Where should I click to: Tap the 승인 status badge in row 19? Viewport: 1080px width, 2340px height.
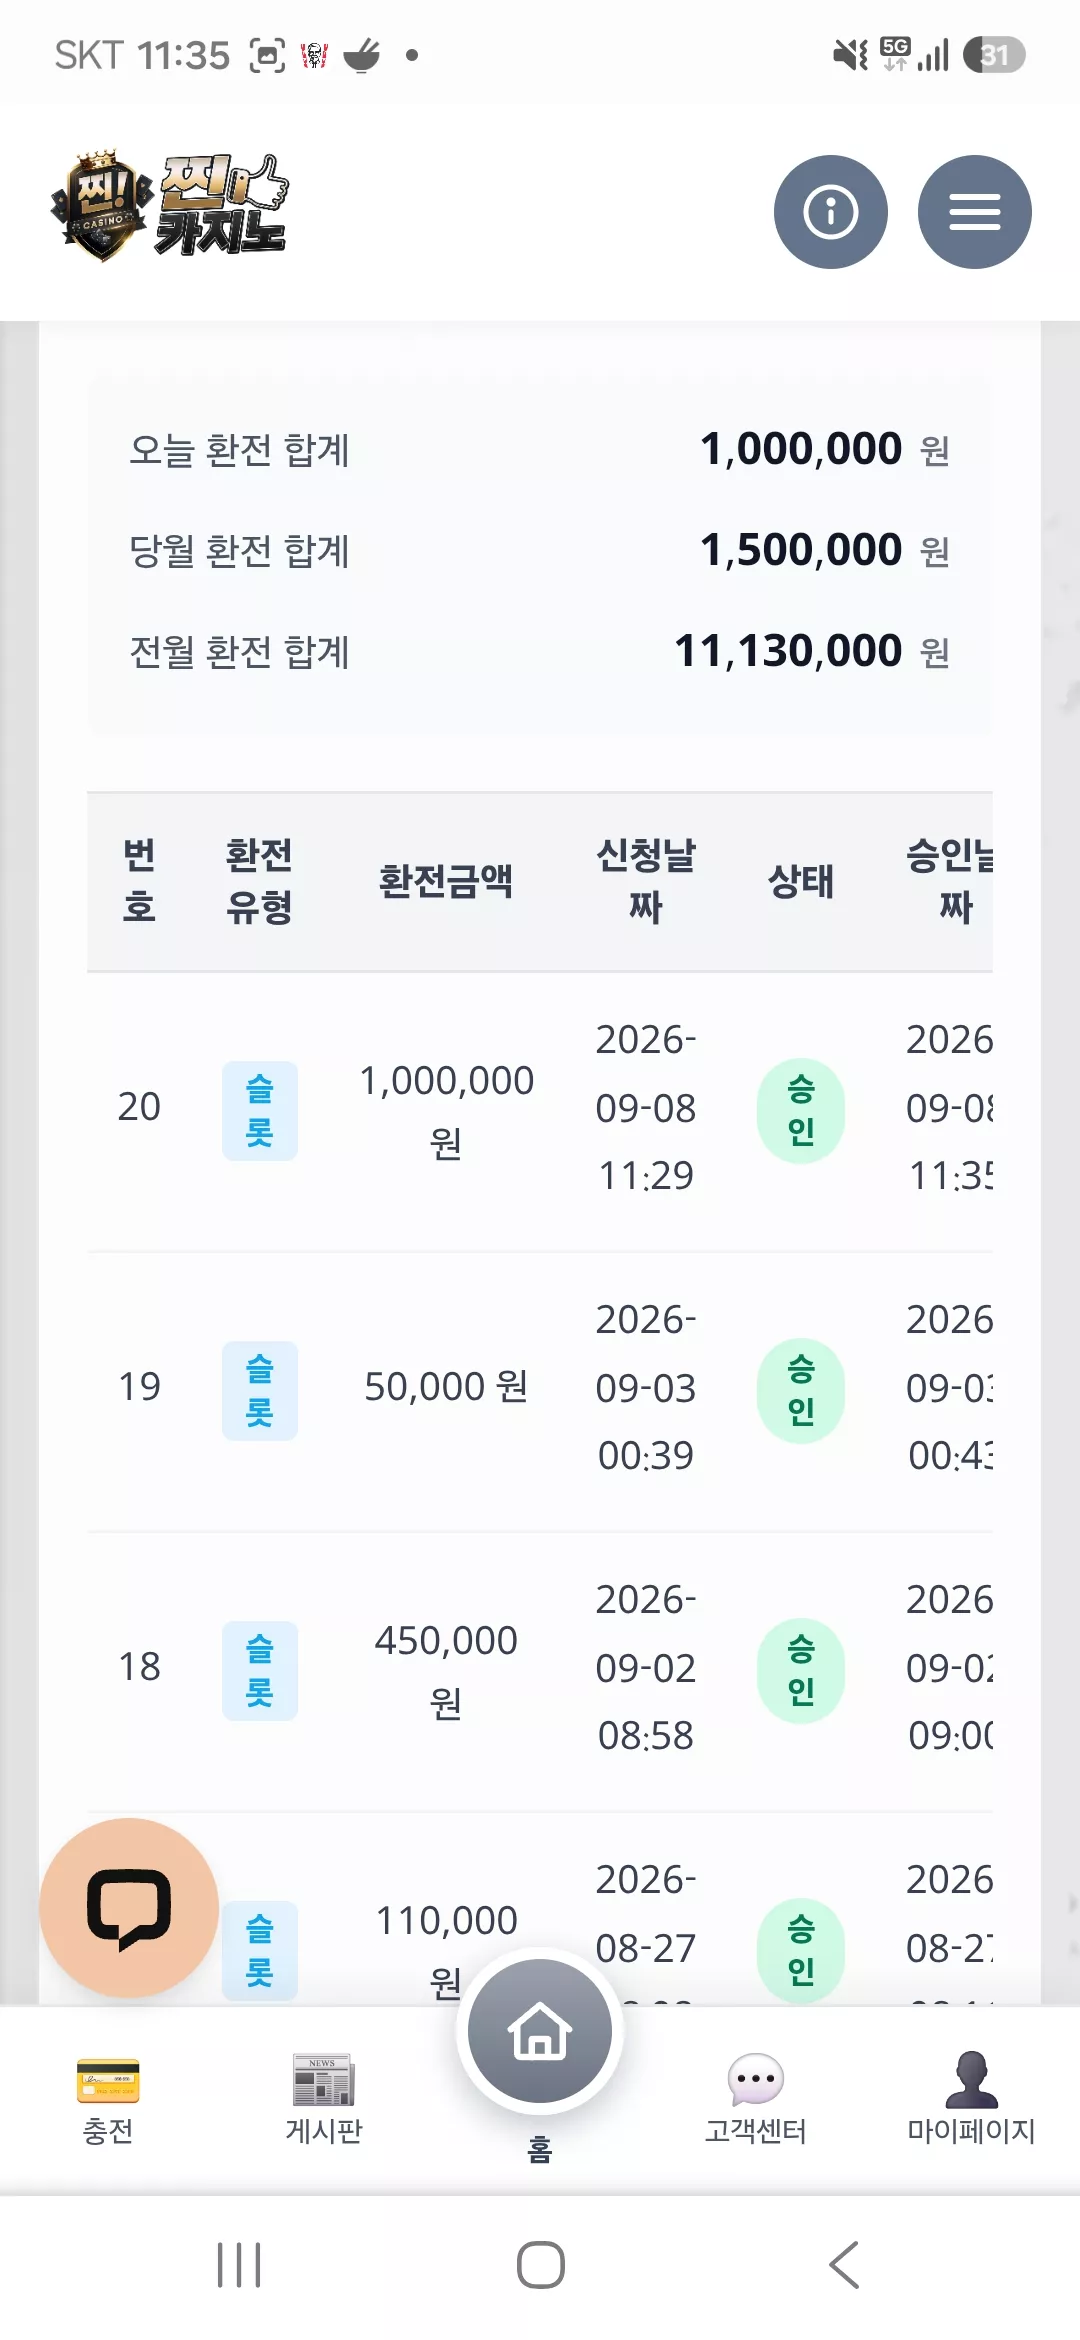(x=801, y=1391)
